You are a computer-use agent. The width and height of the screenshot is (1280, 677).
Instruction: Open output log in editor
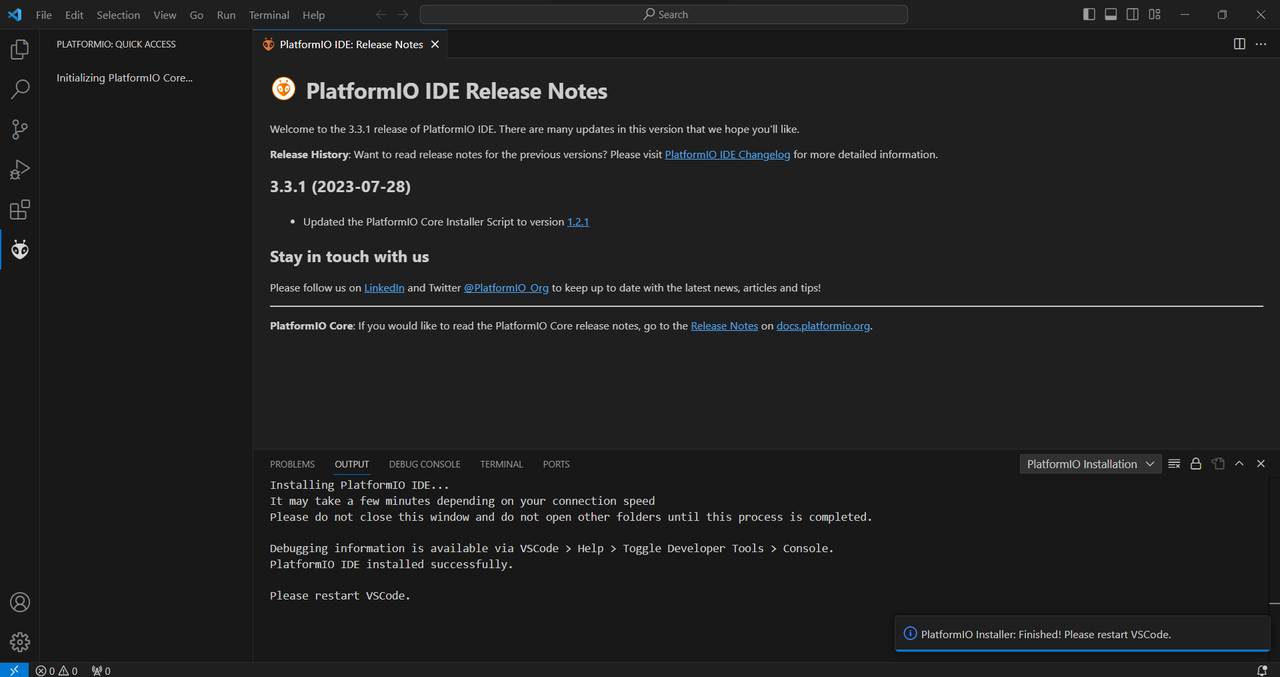(x=1218, y=464)
